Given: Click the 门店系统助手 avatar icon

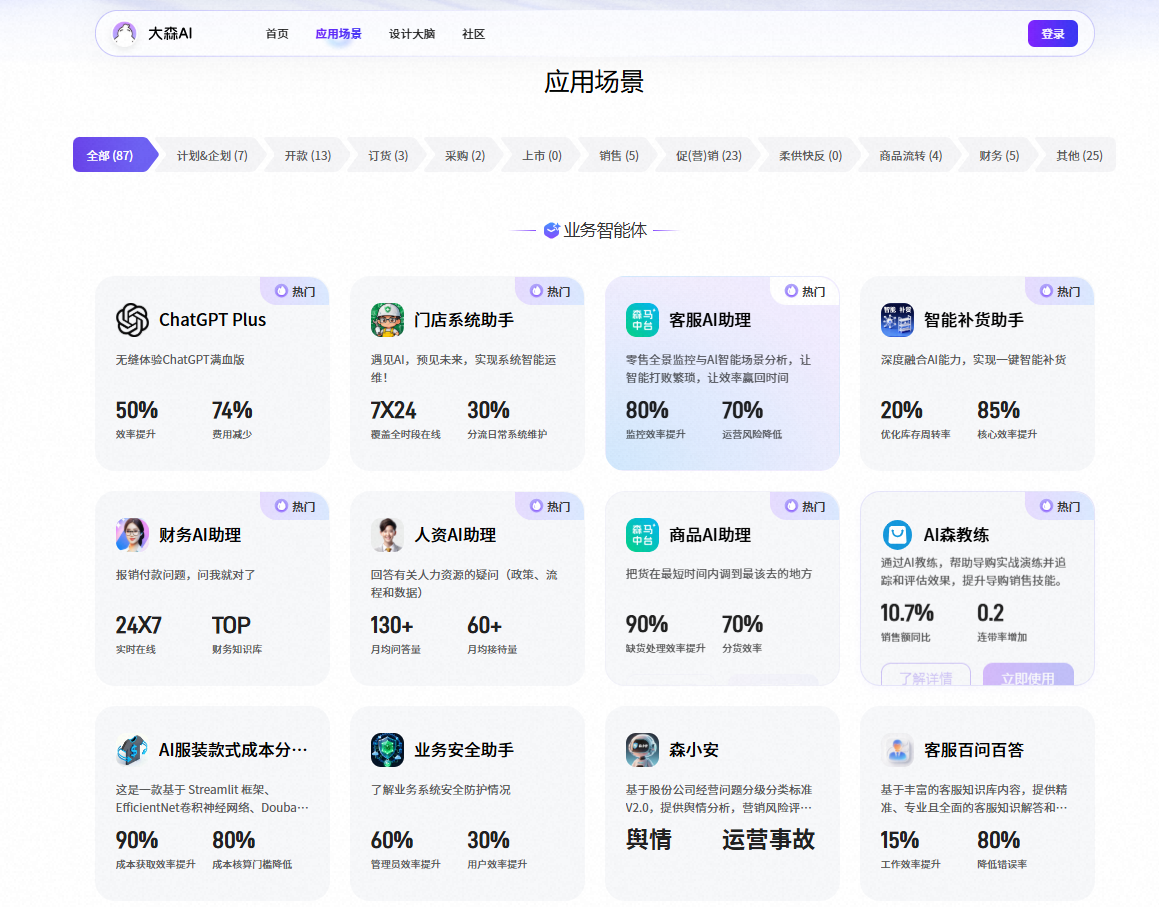Looking at the screenshot, I should [x=387, y=320].
